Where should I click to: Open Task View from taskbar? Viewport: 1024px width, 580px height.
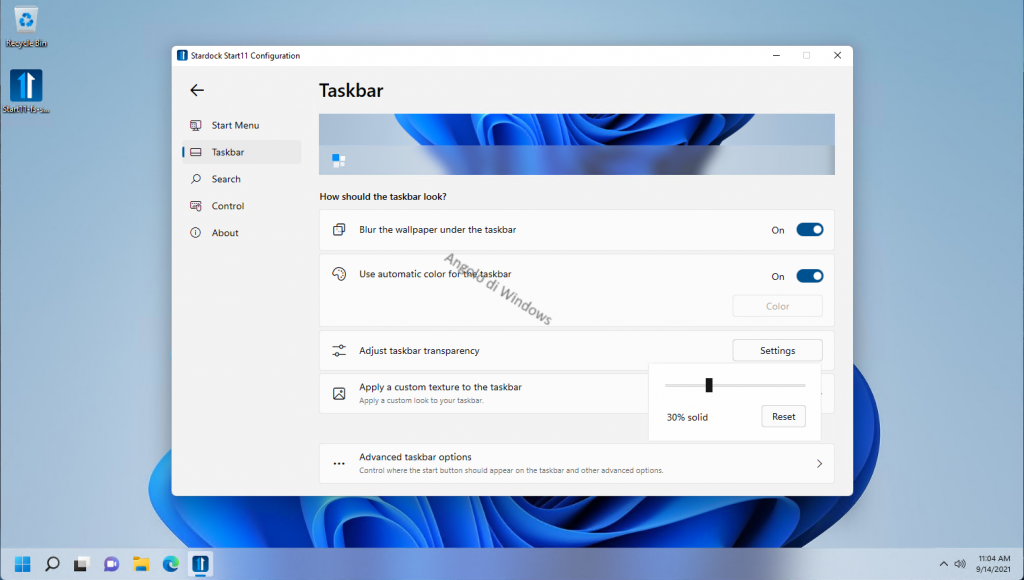pyautogui.click(x=82, y=564)
